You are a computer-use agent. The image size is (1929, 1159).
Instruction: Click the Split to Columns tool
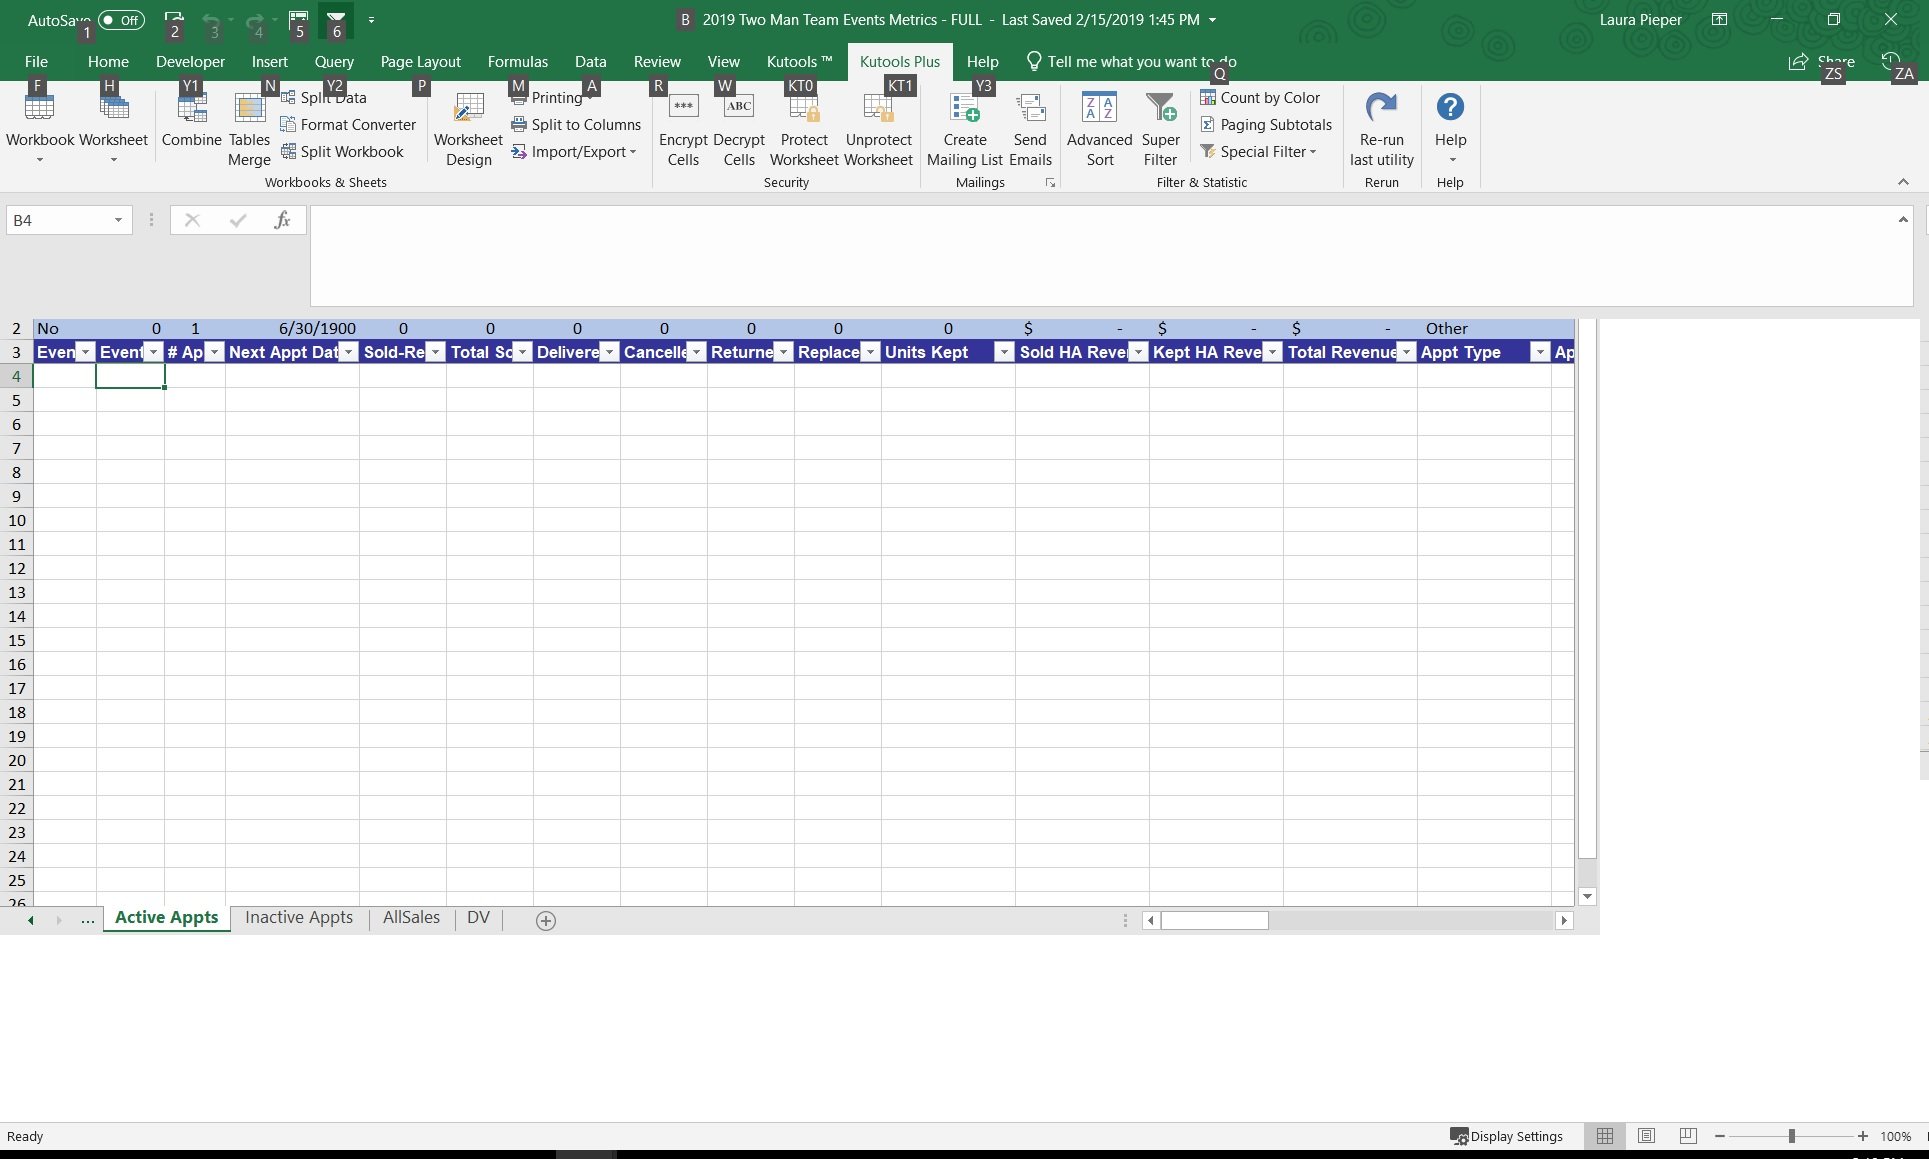point(576,125)
